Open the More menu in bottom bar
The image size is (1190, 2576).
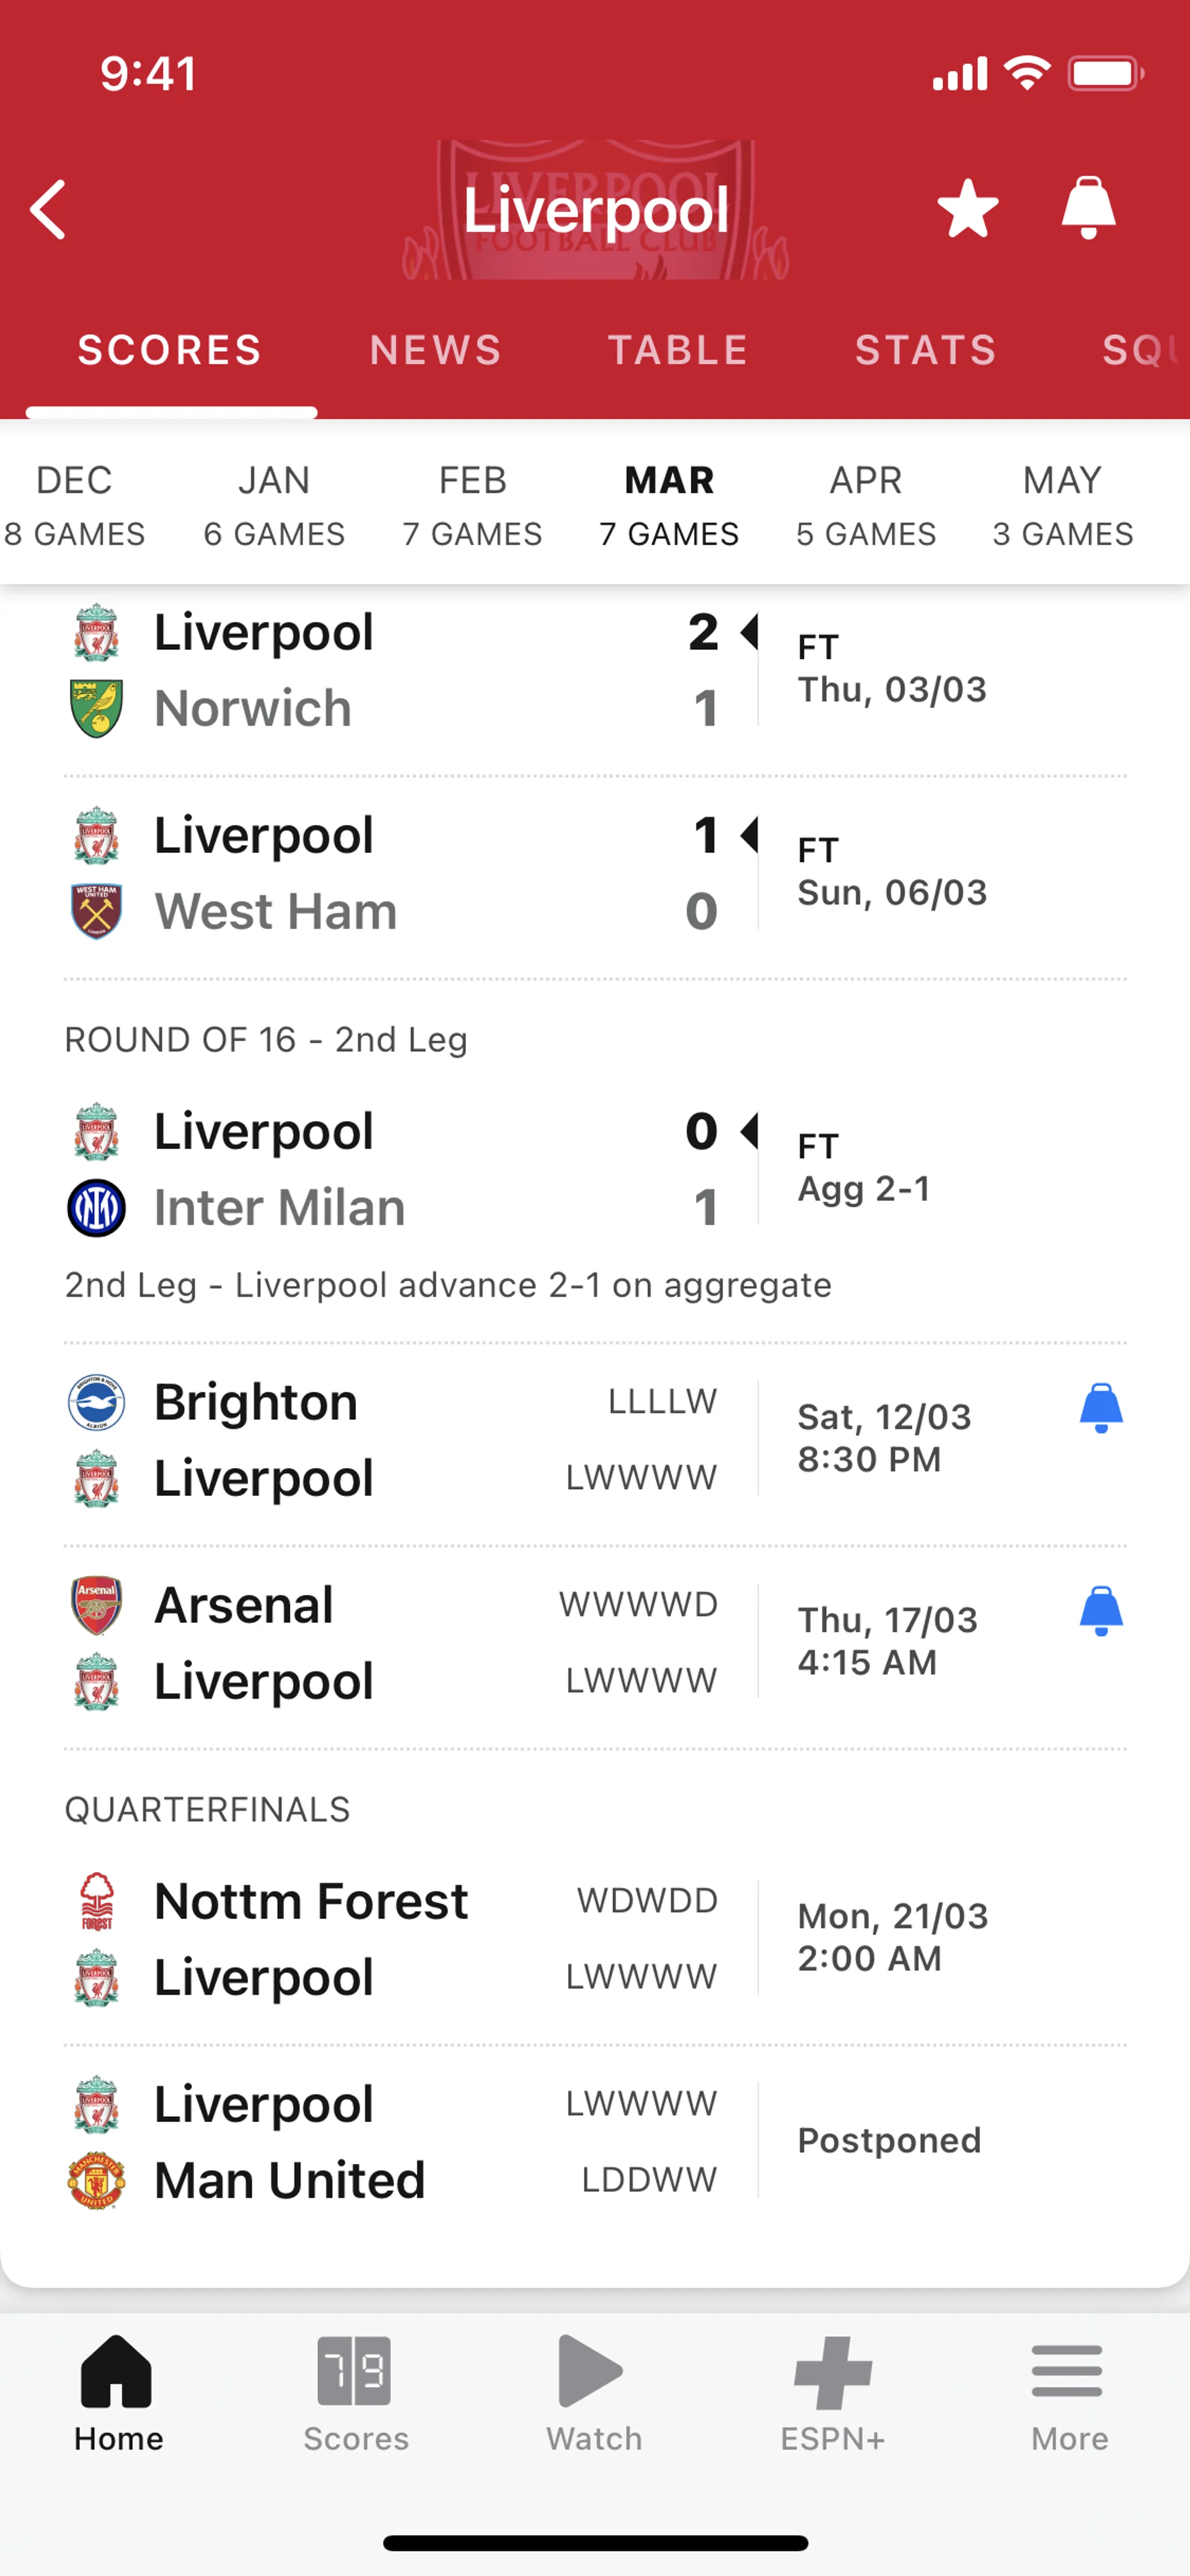1069,2394
